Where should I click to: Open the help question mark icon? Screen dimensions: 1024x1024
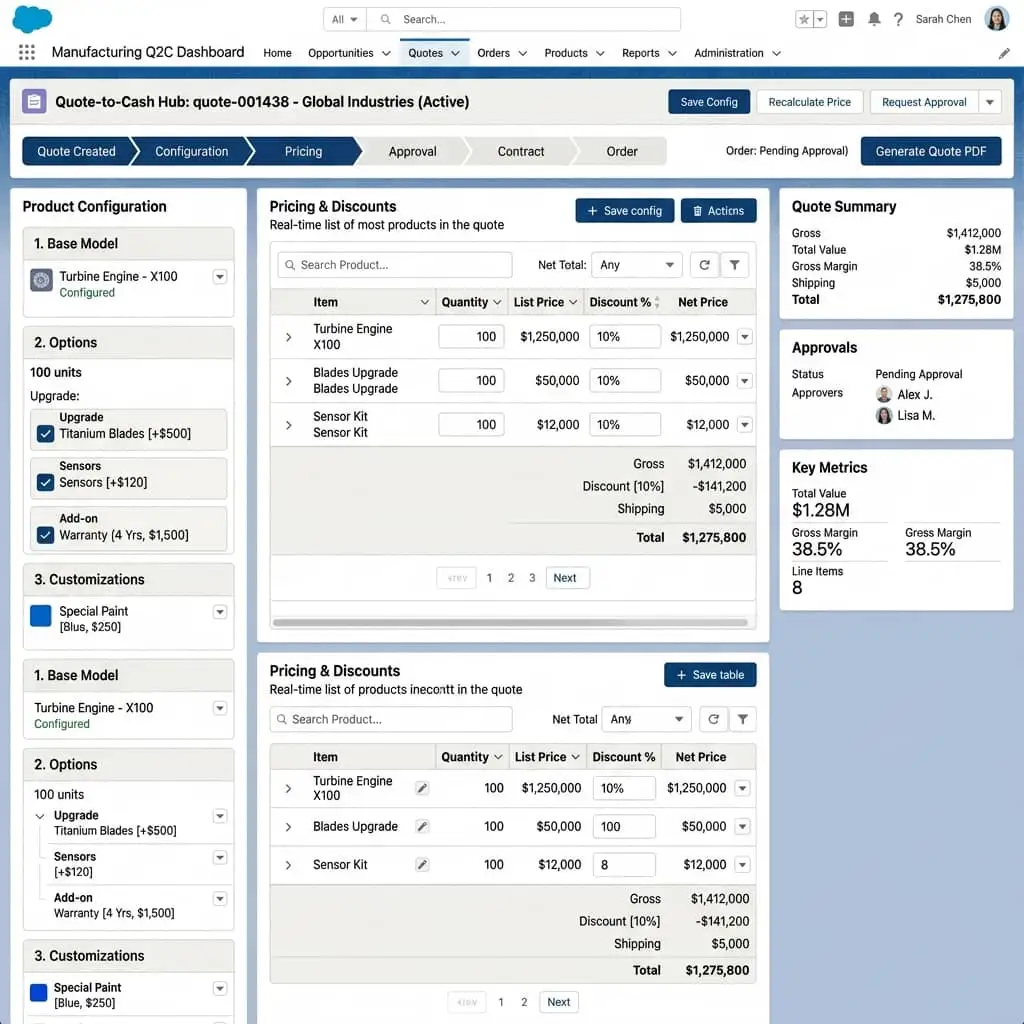coord(899,20)
